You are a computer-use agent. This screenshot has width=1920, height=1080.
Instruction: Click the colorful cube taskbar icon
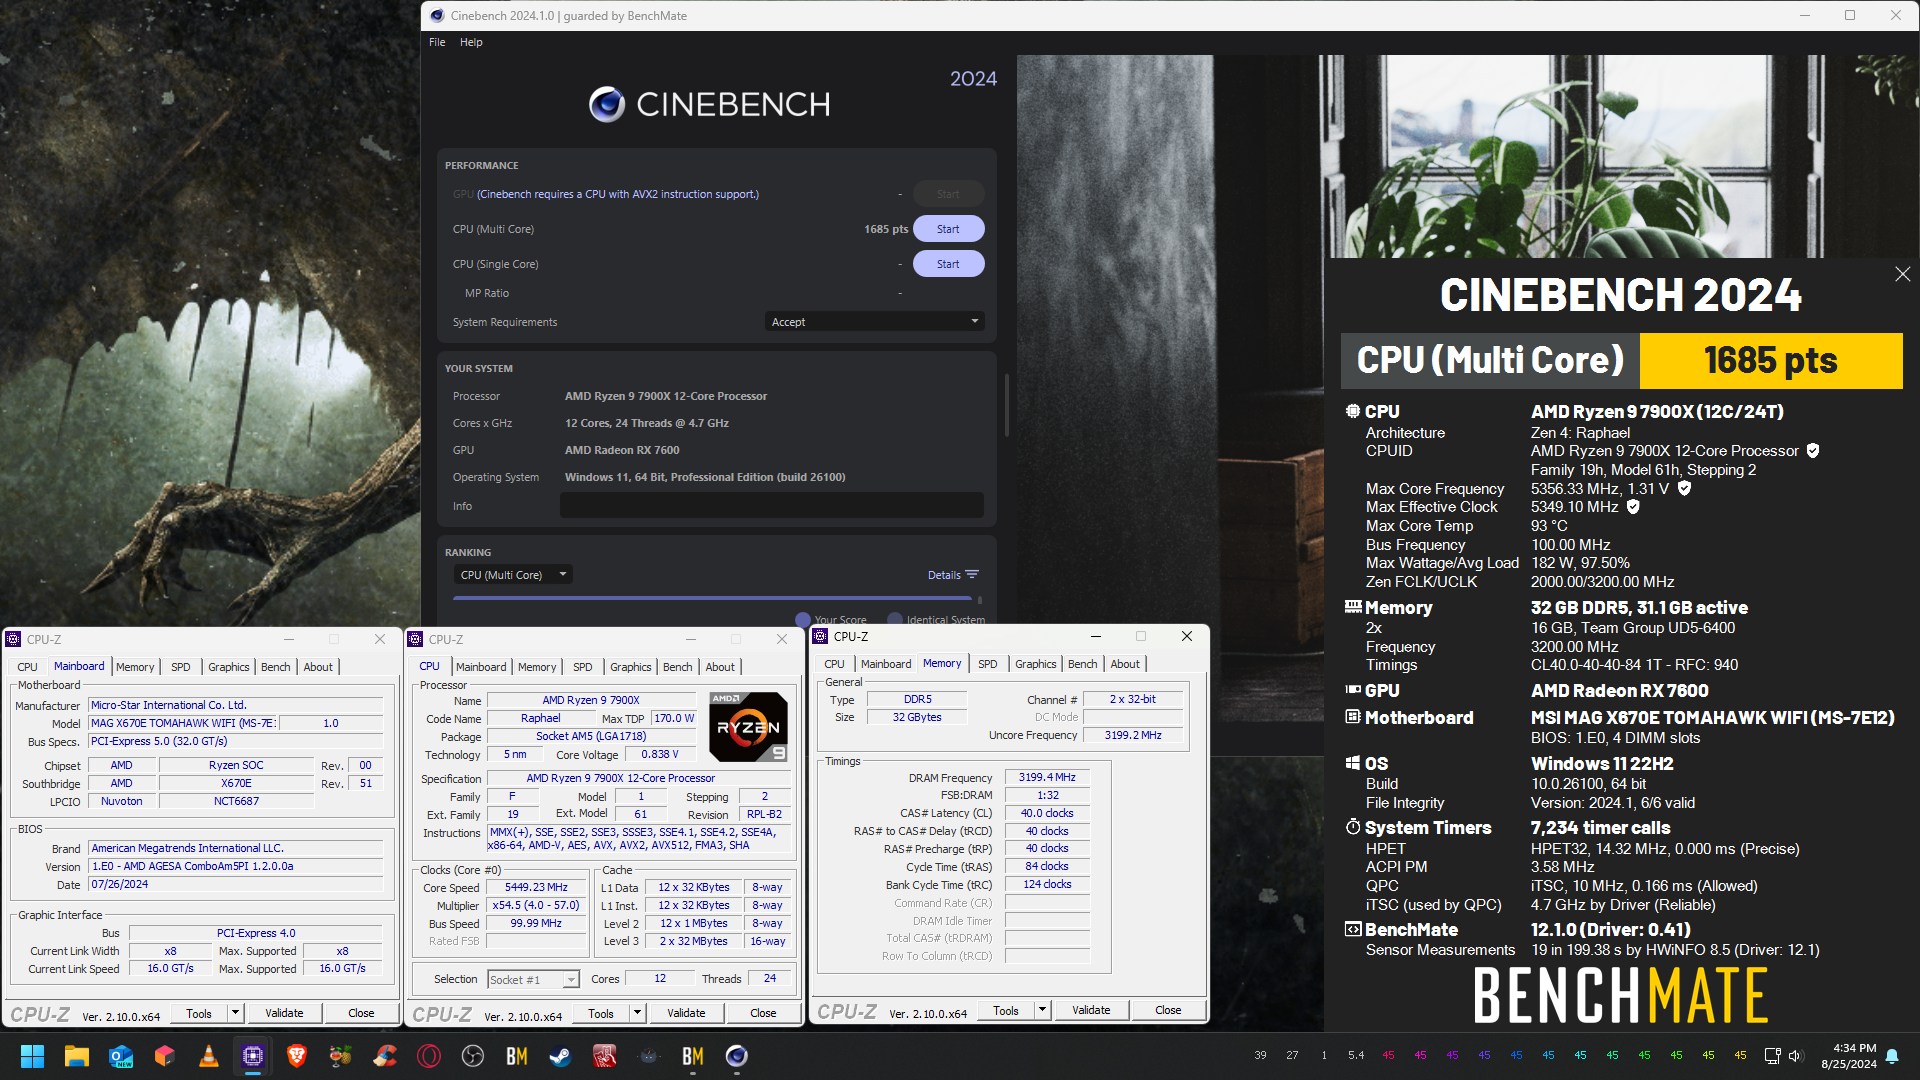[164, 1056]
